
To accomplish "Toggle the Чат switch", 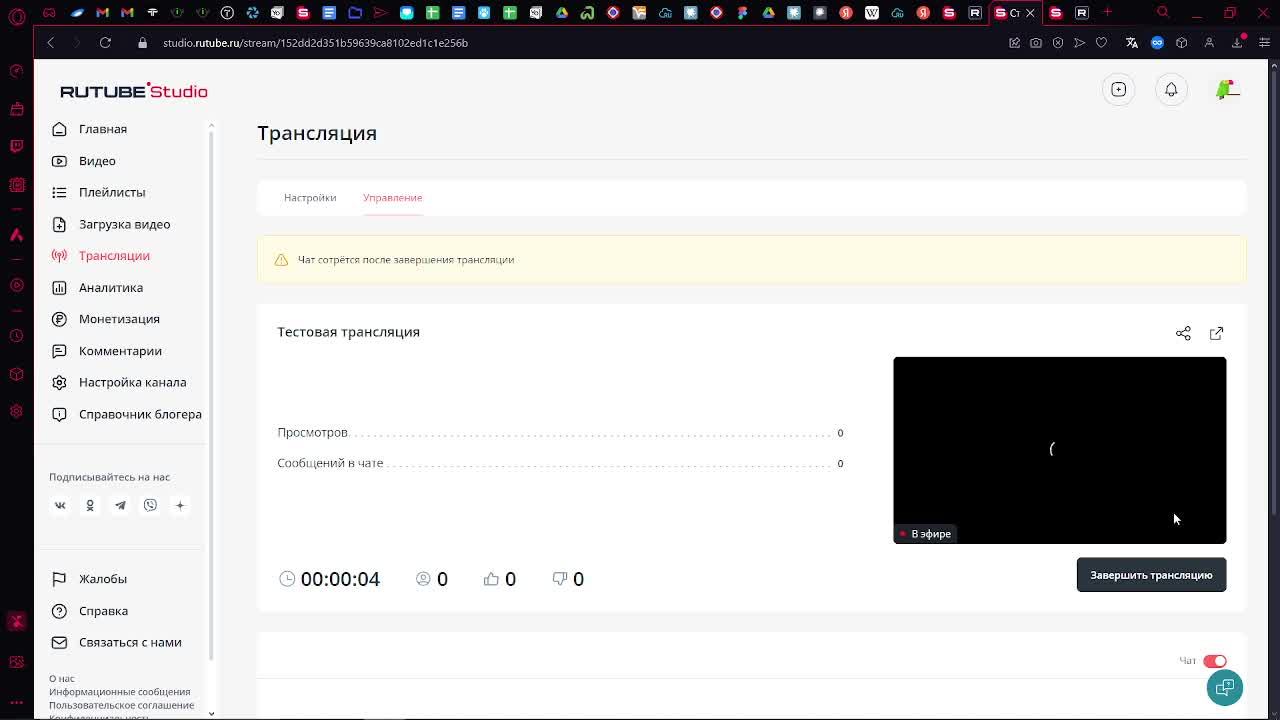I will [x=1214, y=661].
